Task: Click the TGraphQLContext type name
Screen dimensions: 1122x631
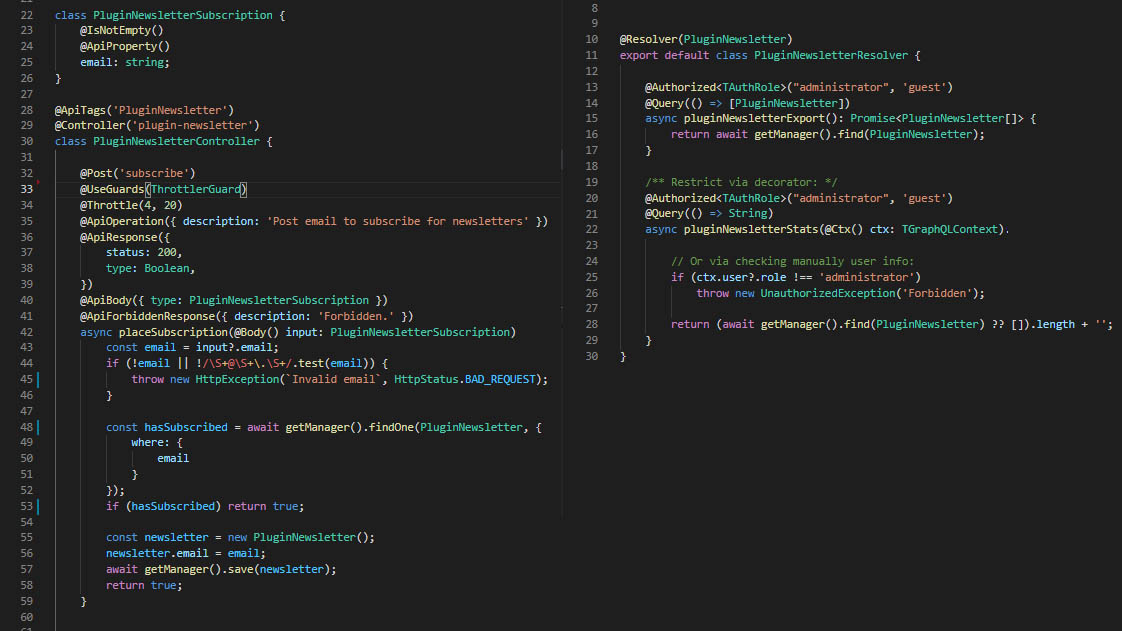Action: (950, 230)
